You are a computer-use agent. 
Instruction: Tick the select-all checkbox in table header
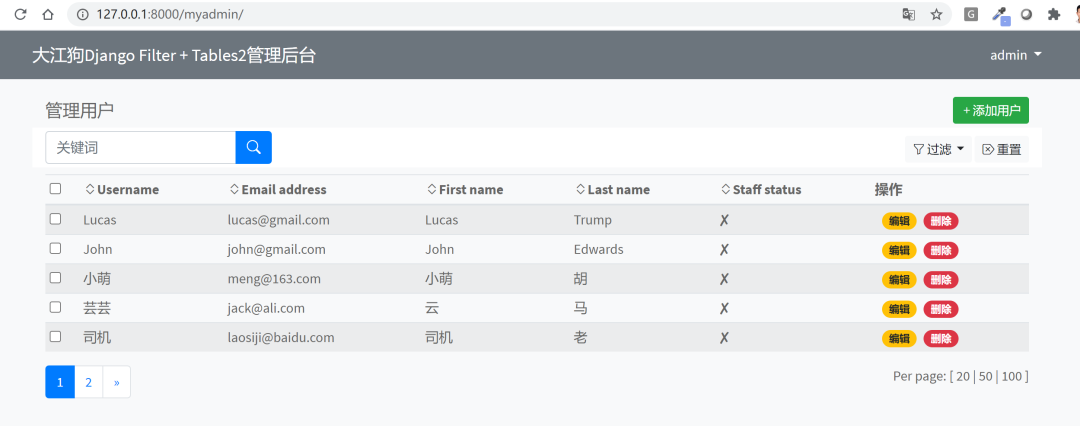[x=56, y=188]
